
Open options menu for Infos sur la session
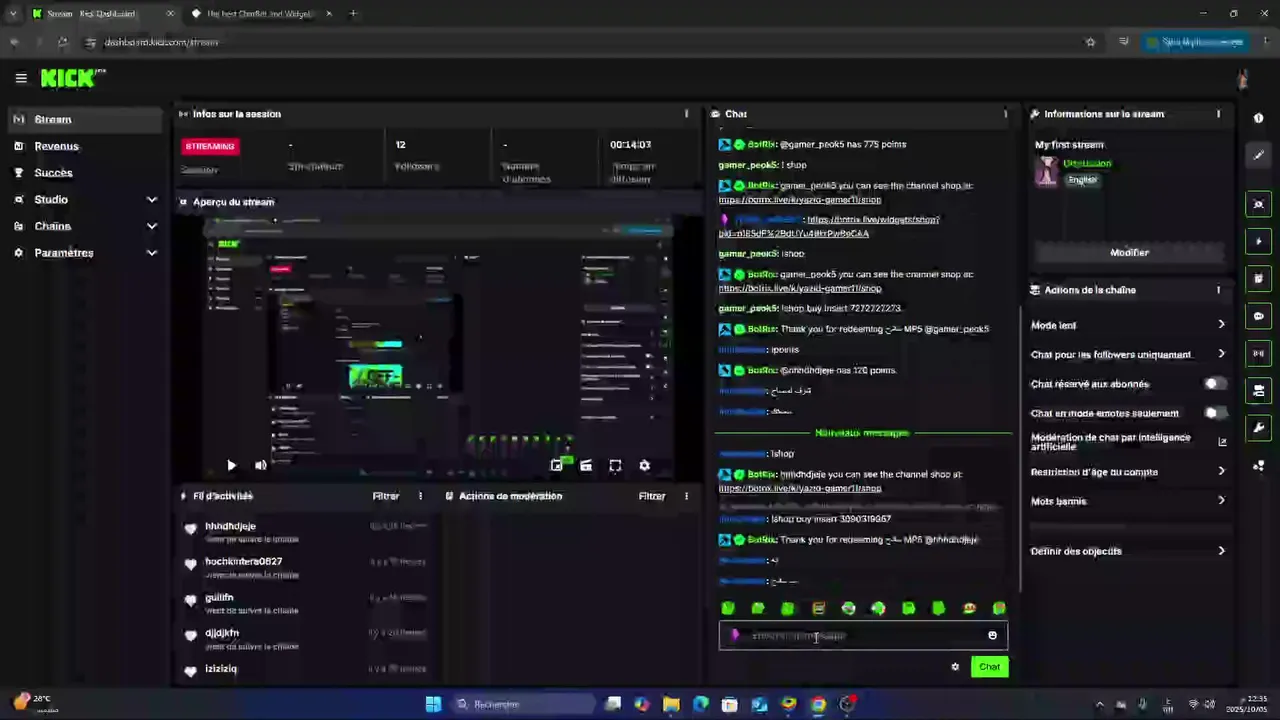686,114
